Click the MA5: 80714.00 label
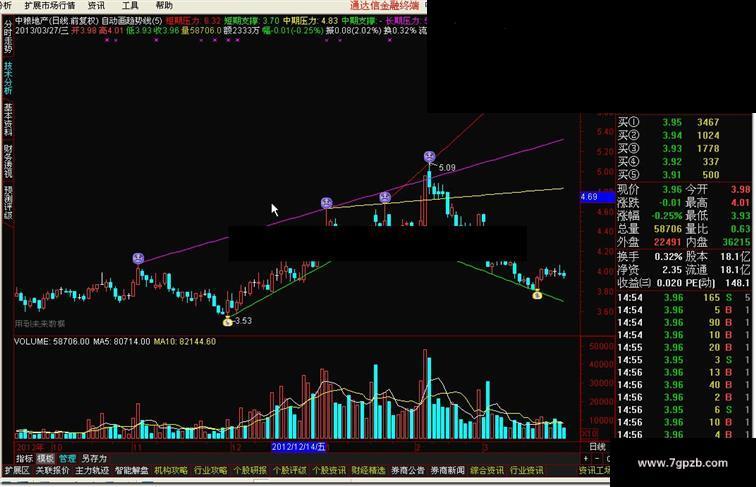Image resolution: width=756 pixels, height=487 pixels. [122, 341]
